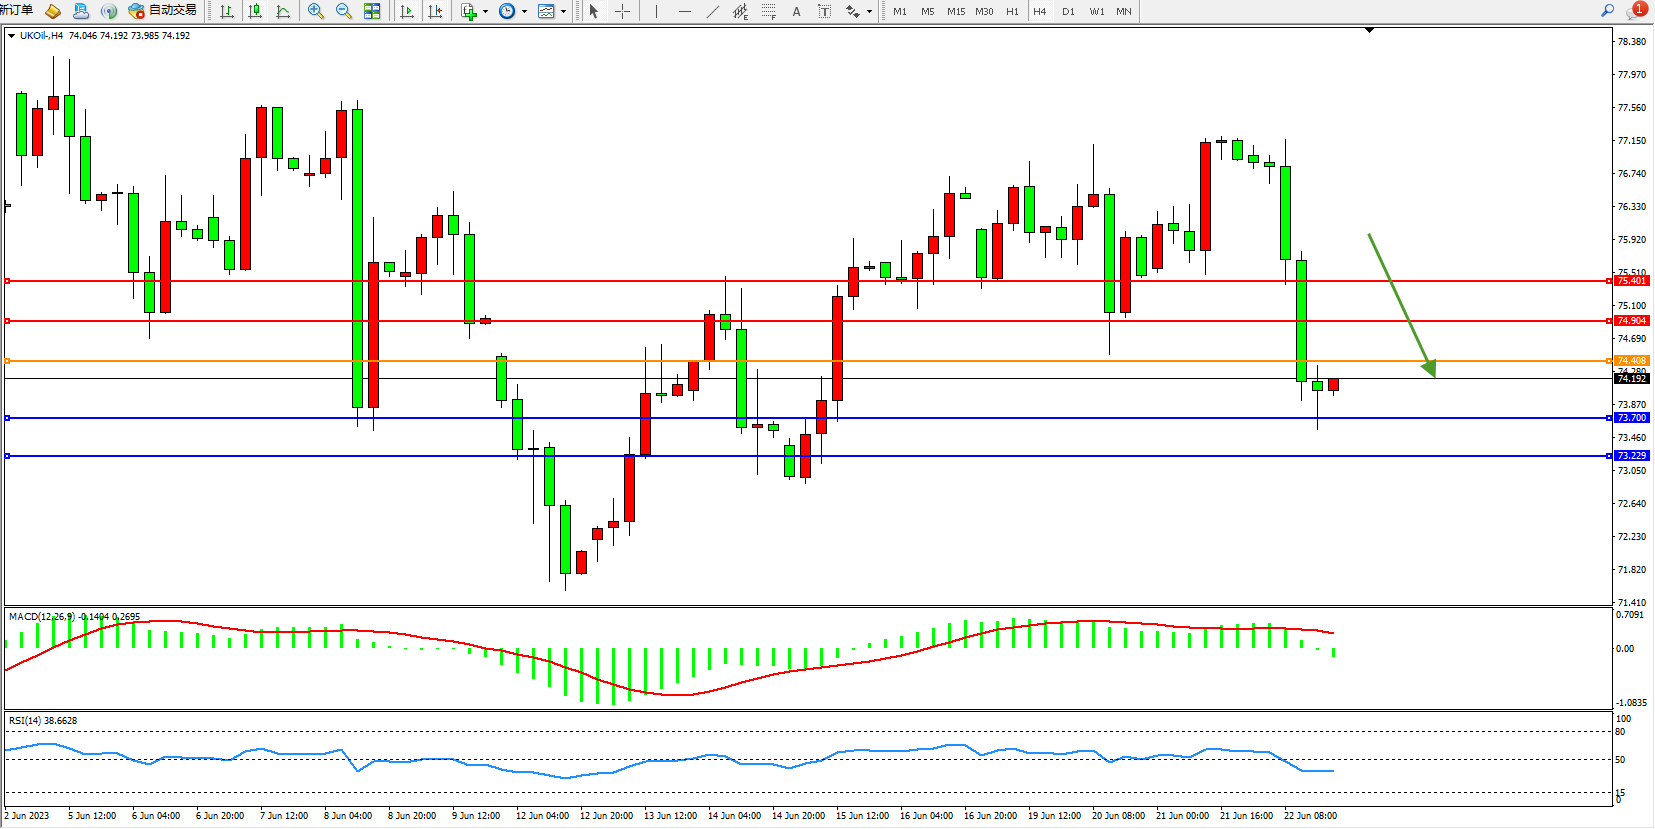This screenshot has height=829, width=1655.
Task: Choose the Fibonacci retracement tool
Action: click(768, 11)
